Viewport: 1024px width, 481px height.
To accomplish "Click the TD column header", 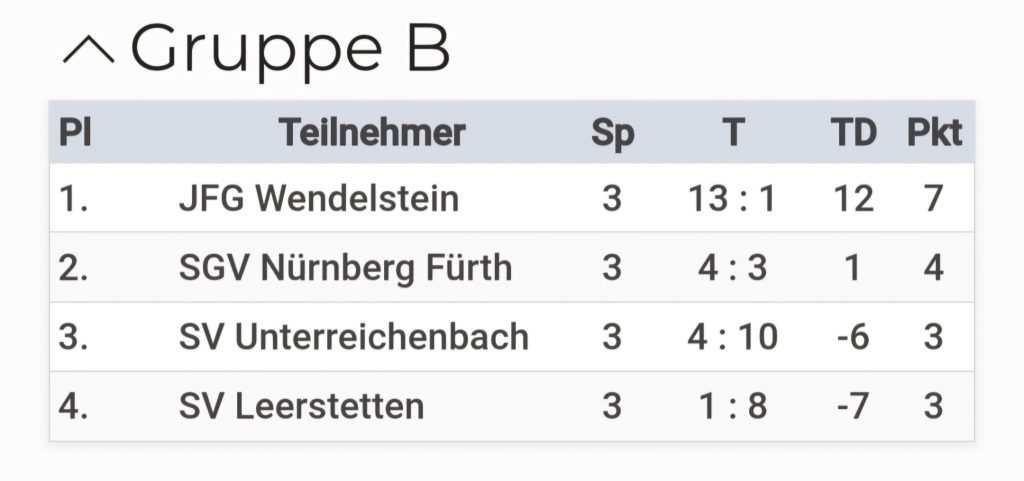I will tap(853, 133).
